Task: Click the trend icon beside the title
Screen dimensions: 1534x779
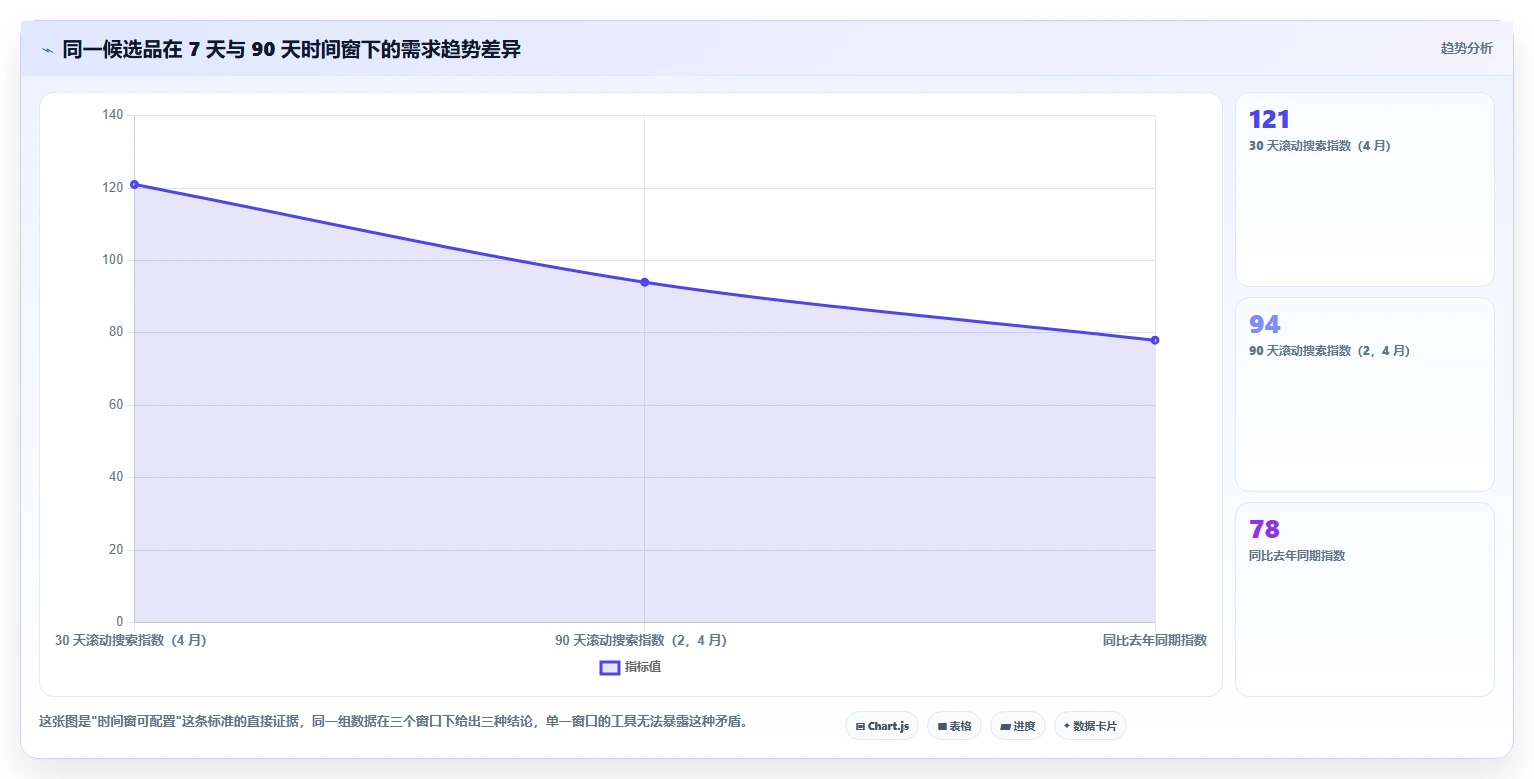Action: coord(47,50)
